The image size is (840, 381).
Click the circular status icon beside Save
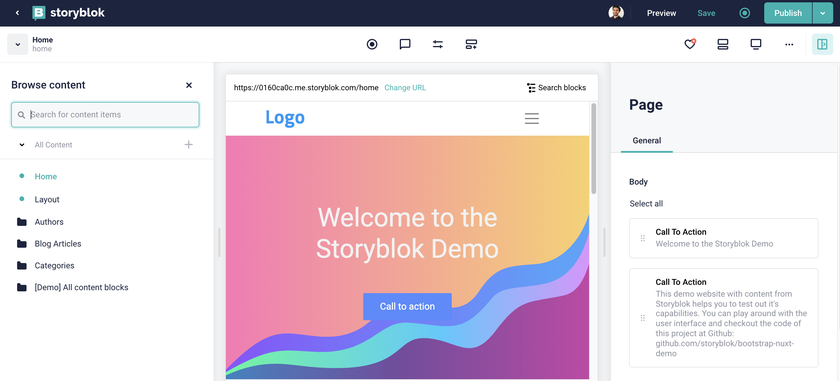745,13
